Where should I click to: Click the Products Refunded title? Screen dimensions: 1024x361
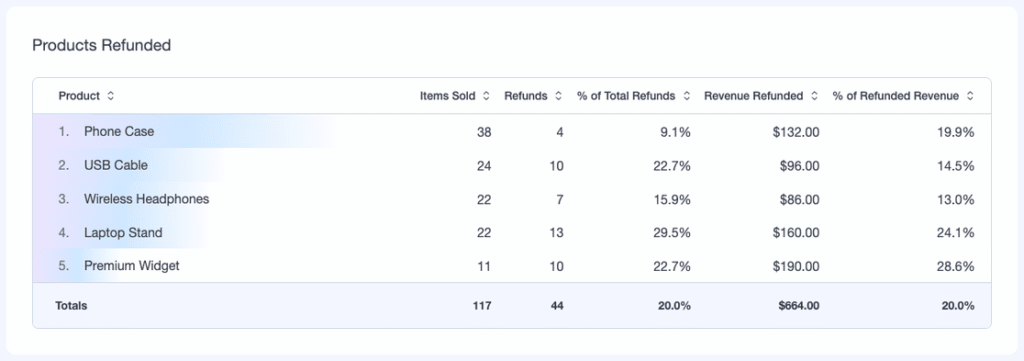[x=101, y=45]
